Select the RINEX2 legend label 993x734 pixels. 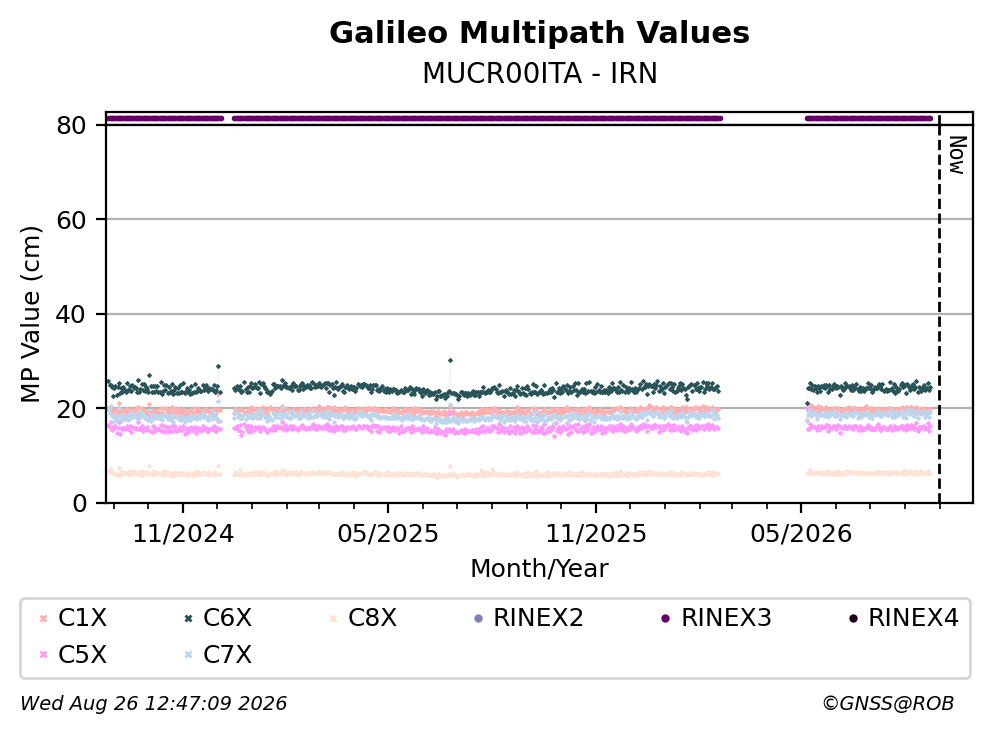[538, 618]
